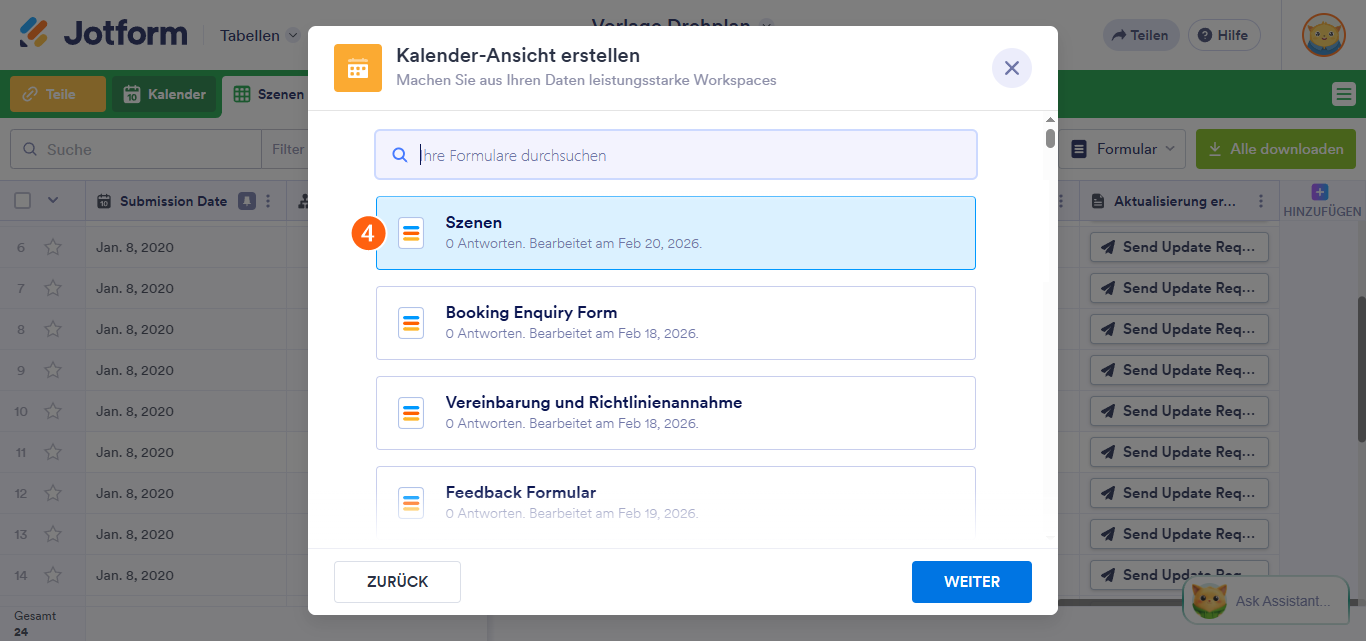Select the Booking Enquiry Form from the list
1366x641 pixels.
point(675,322)
